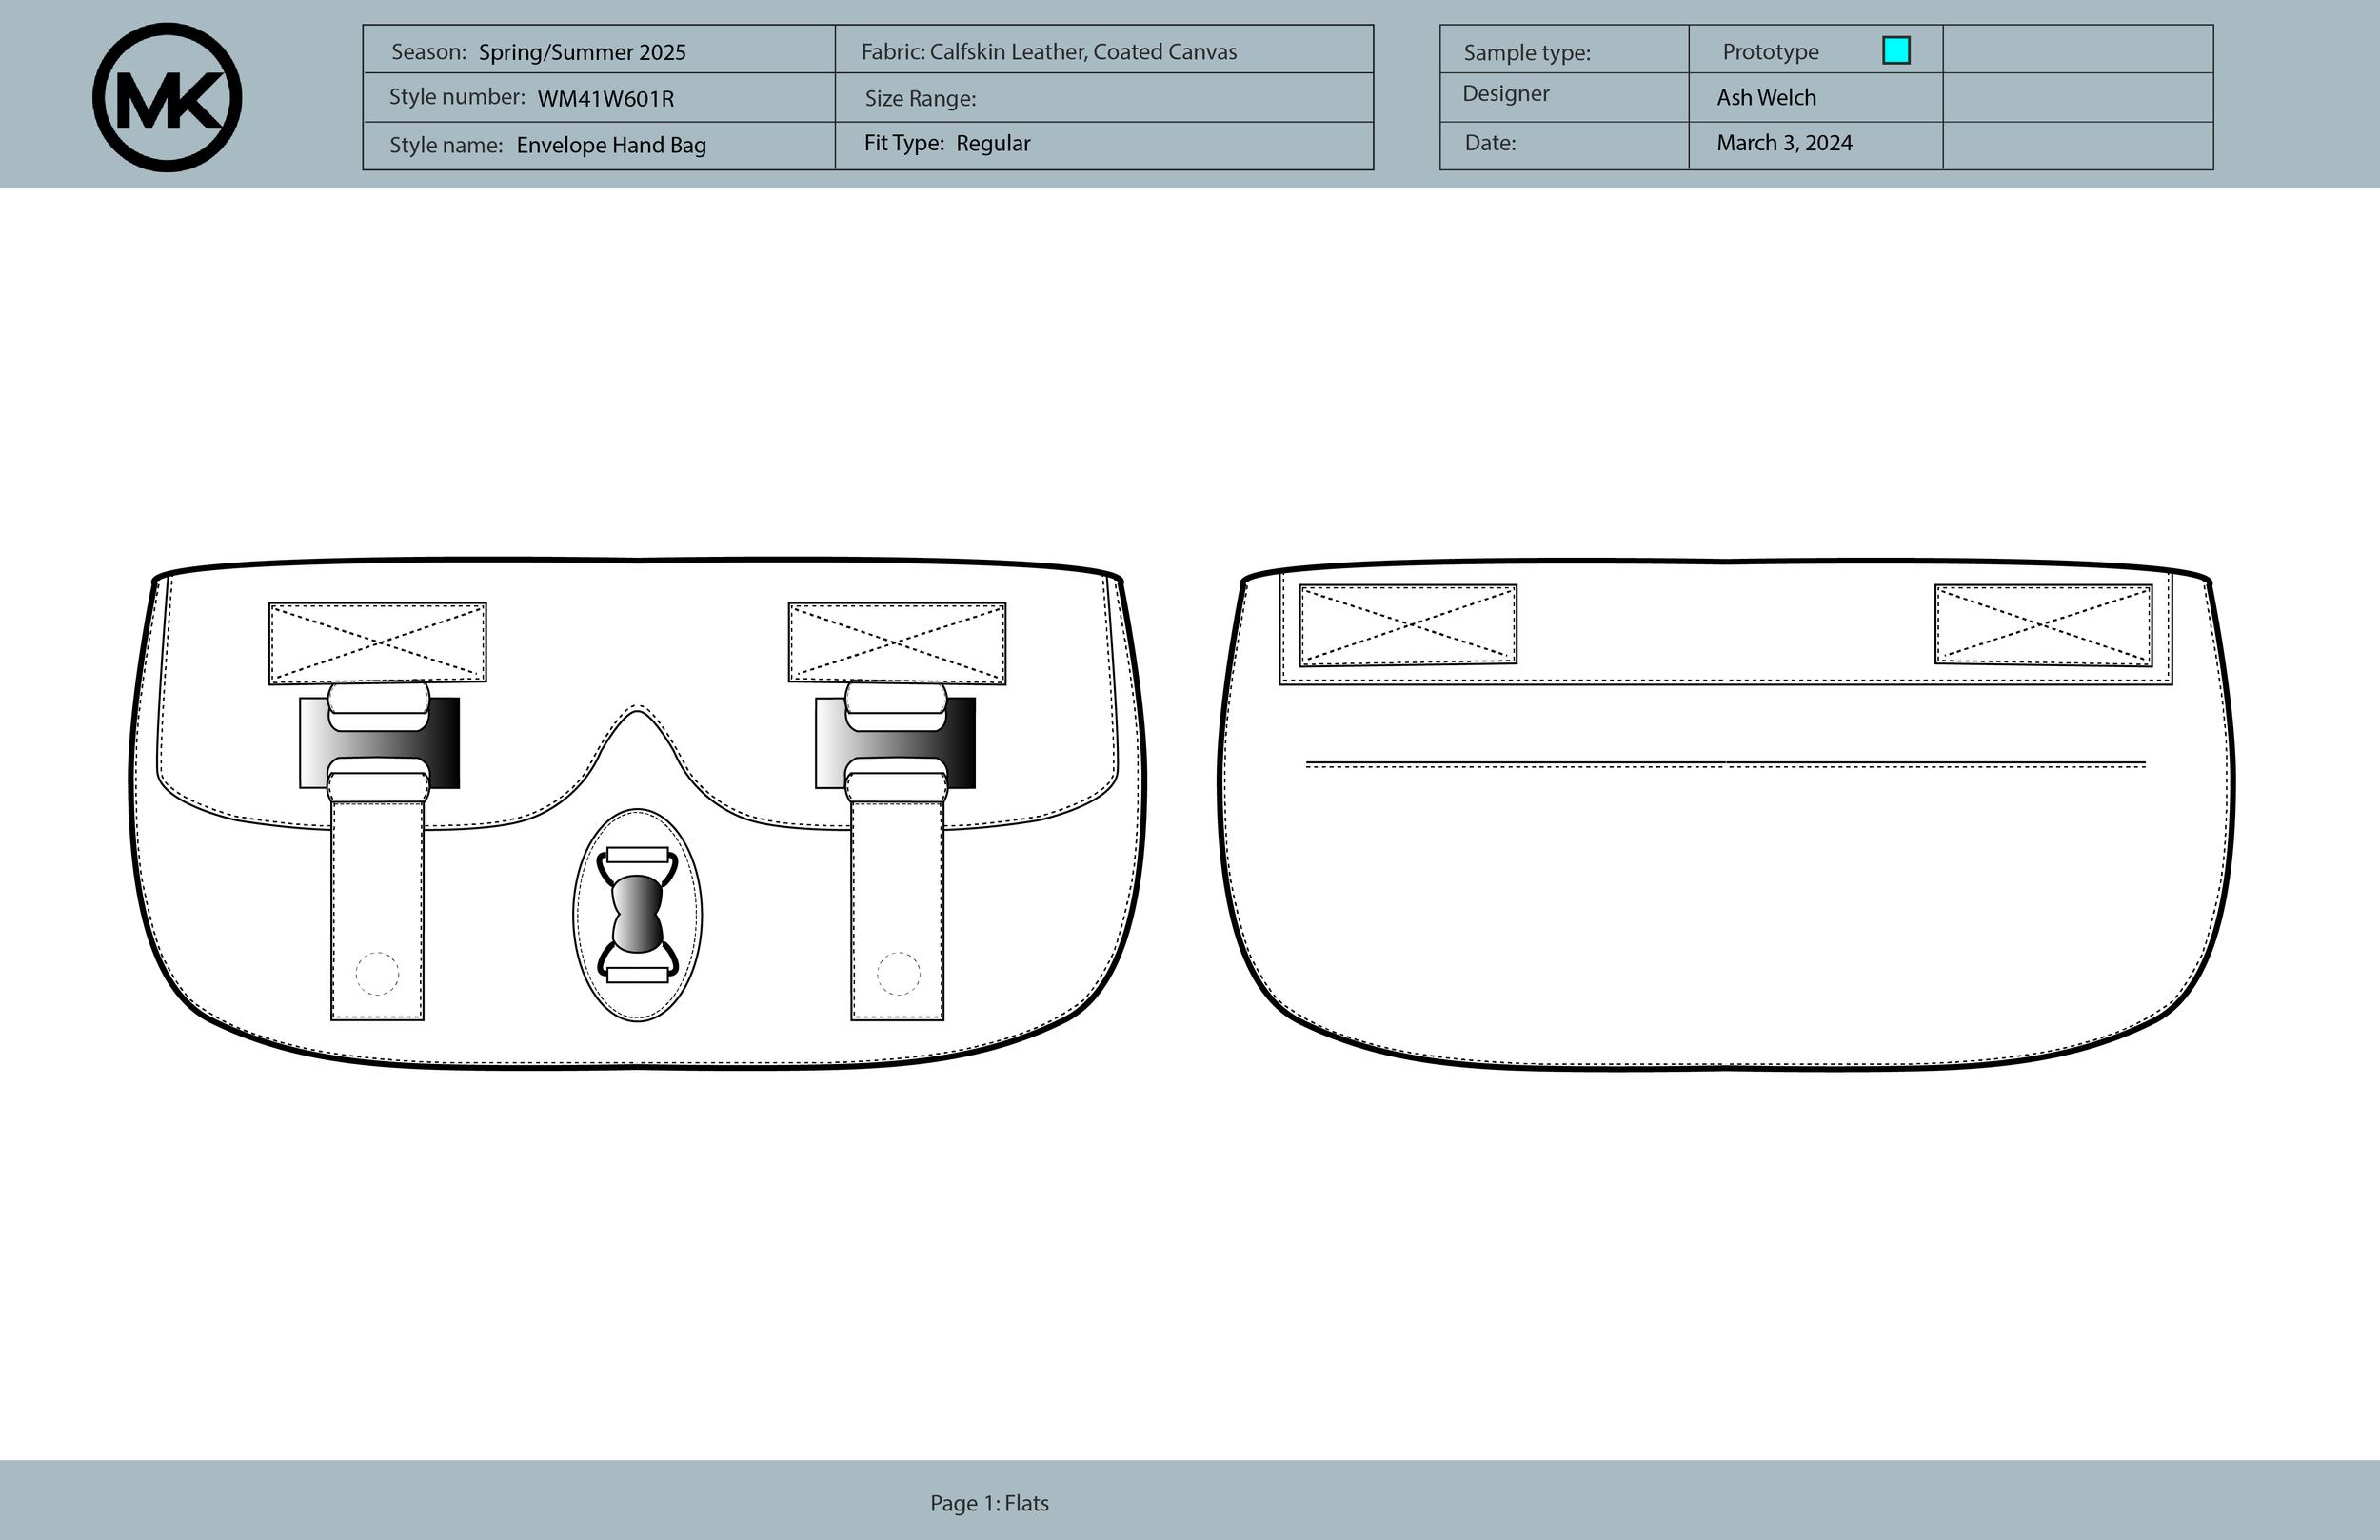
Task: Toggle the Prototype sample type checkbox
Action: coord(1896,50)
